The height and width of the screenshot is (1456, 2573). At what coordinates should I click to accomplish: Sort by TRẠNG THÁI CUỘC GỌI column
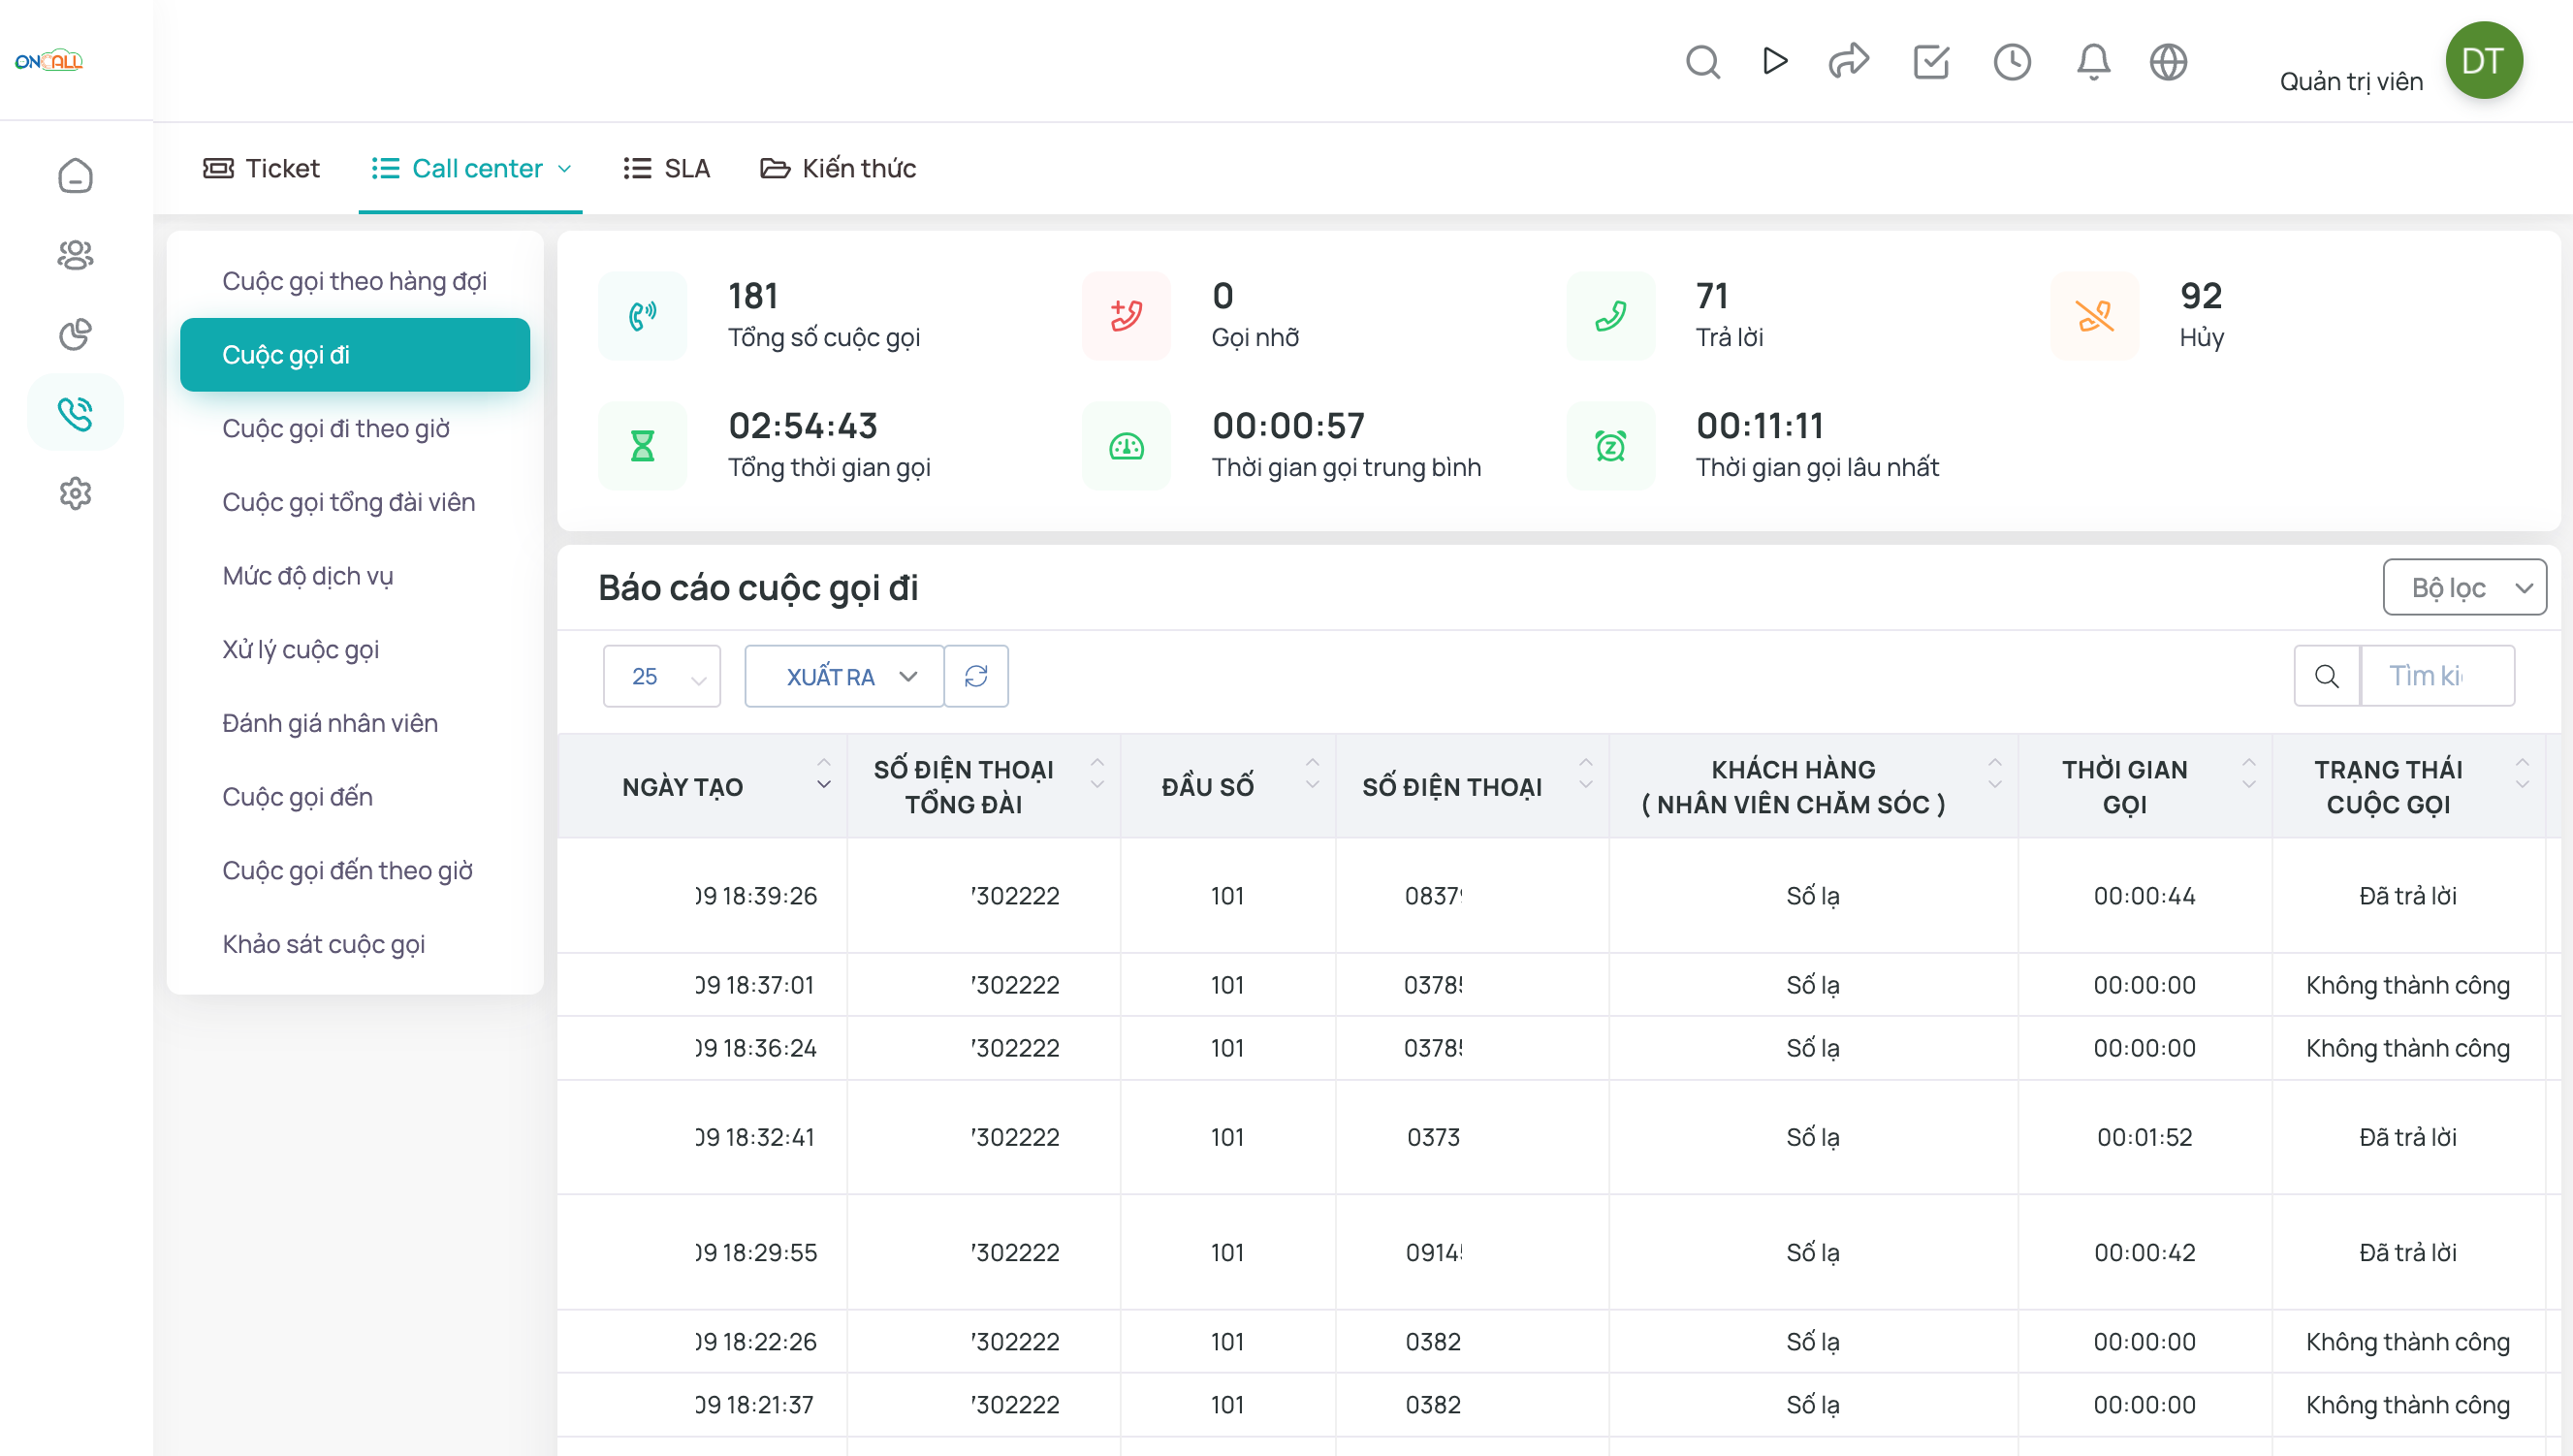click(x=2407, y=787)
